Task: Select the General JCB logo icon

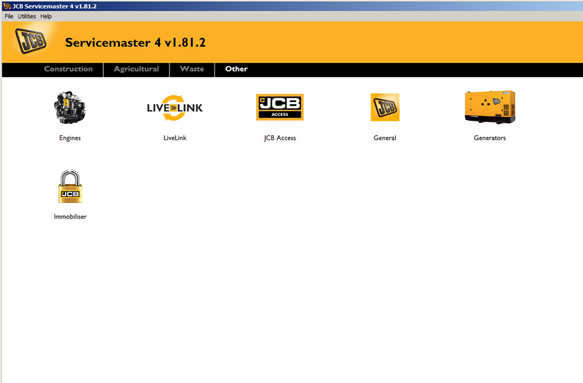Action: pos(385,107)
